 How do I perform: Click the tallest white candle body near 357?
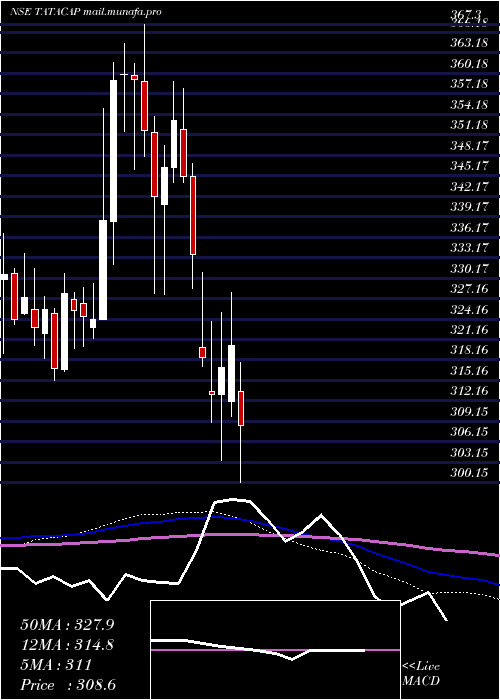pos(114,151)
